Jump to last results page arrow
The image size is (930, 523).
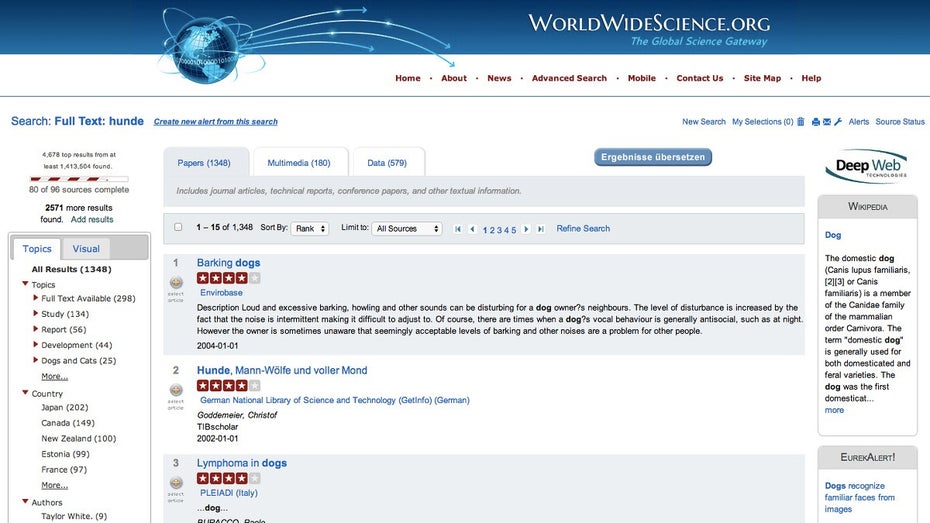click(541, 229)
